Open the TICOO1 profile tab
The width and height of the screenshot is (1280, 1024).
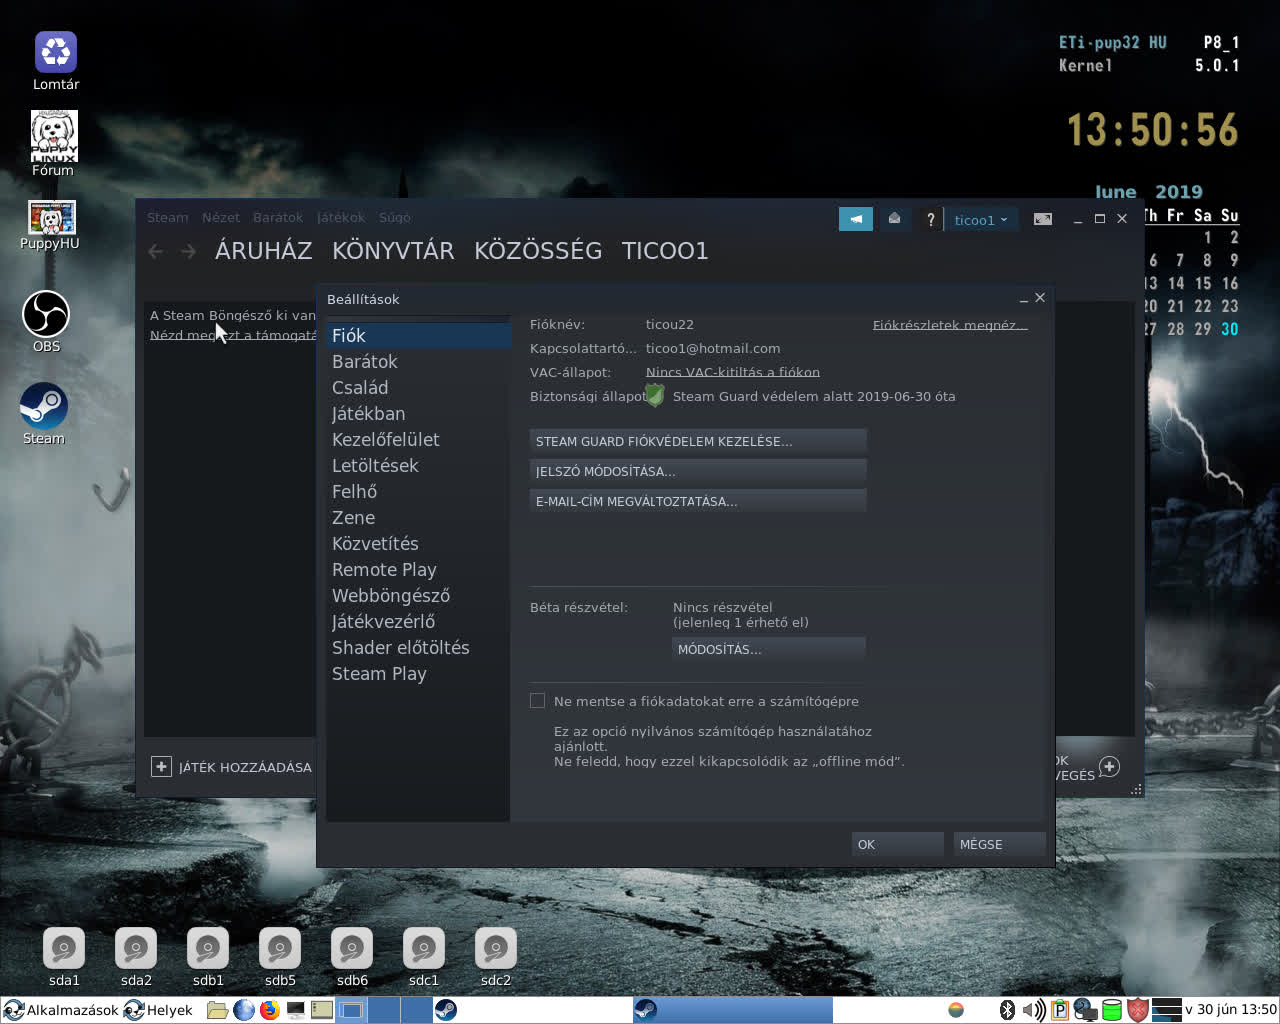(x=665, y=251)
